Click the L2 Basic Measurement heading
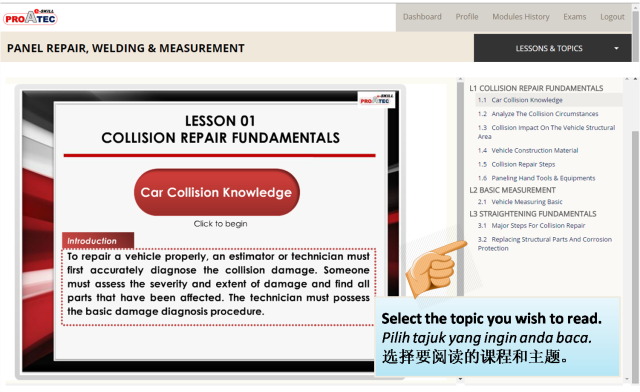 tap(512, 190)
